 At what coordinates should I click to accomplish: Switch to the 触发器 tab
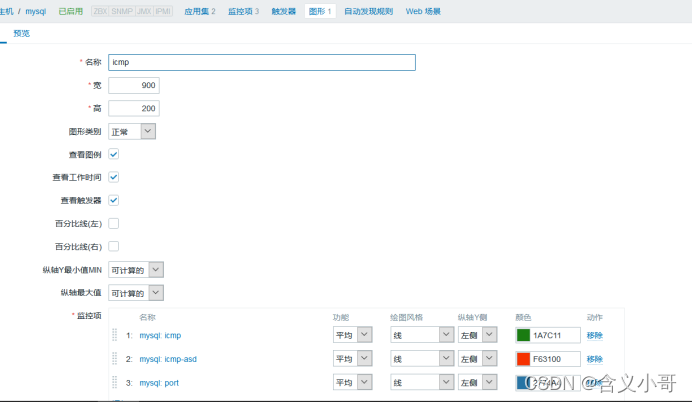(283, 11)
